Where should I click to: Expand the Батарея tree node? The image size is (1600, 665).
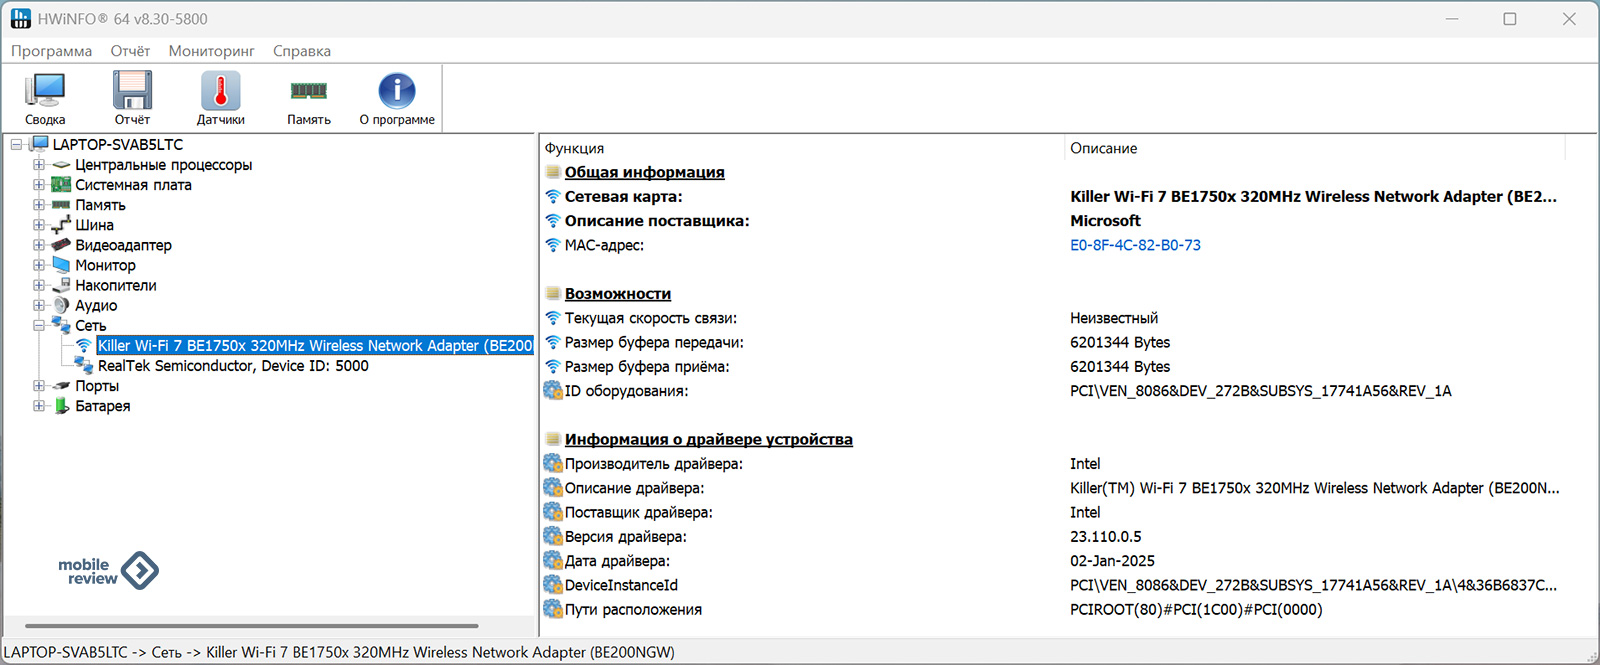tap(39, 406)
